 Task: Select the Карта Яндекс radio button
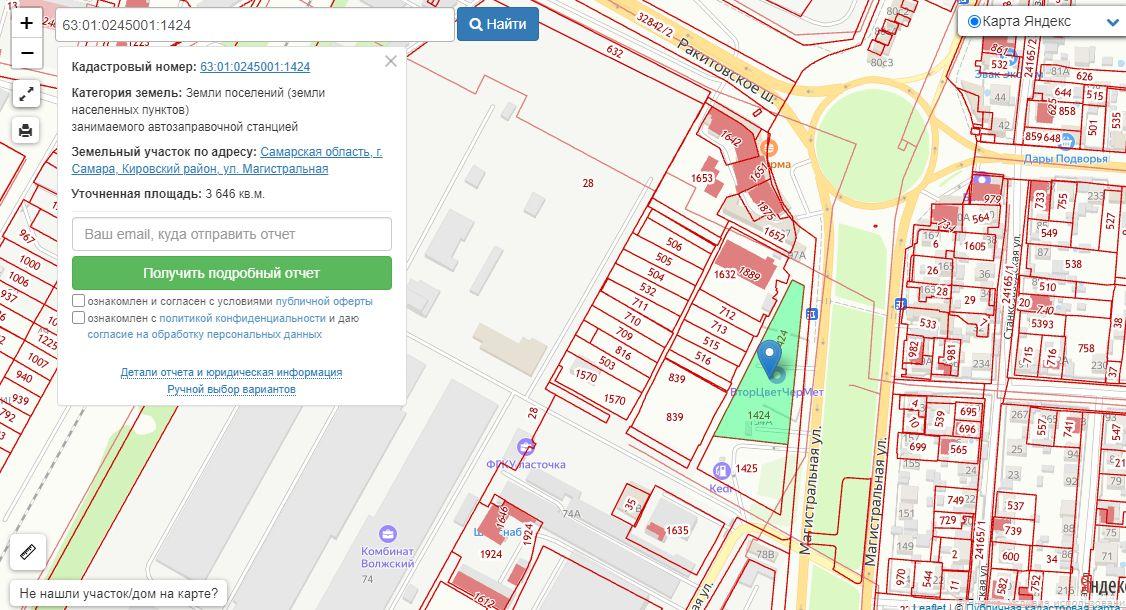click(x=974, y=22)
